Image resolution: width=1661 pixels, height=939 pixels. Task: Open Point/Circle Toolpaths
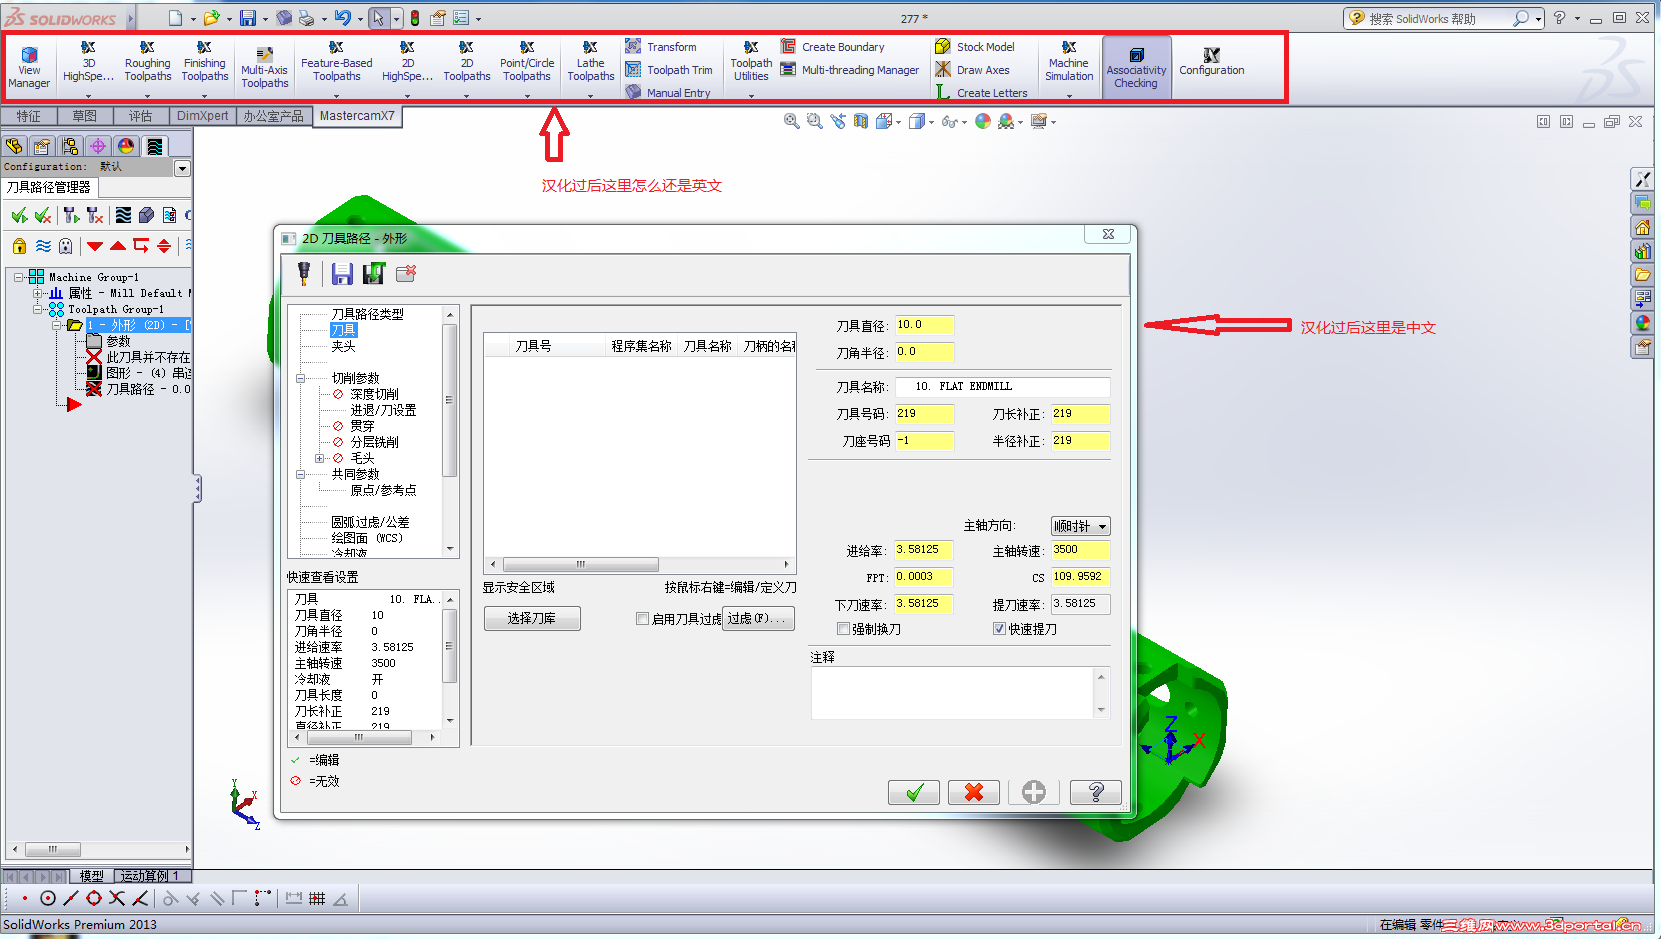pyautogui.click(x=527, y=62)
